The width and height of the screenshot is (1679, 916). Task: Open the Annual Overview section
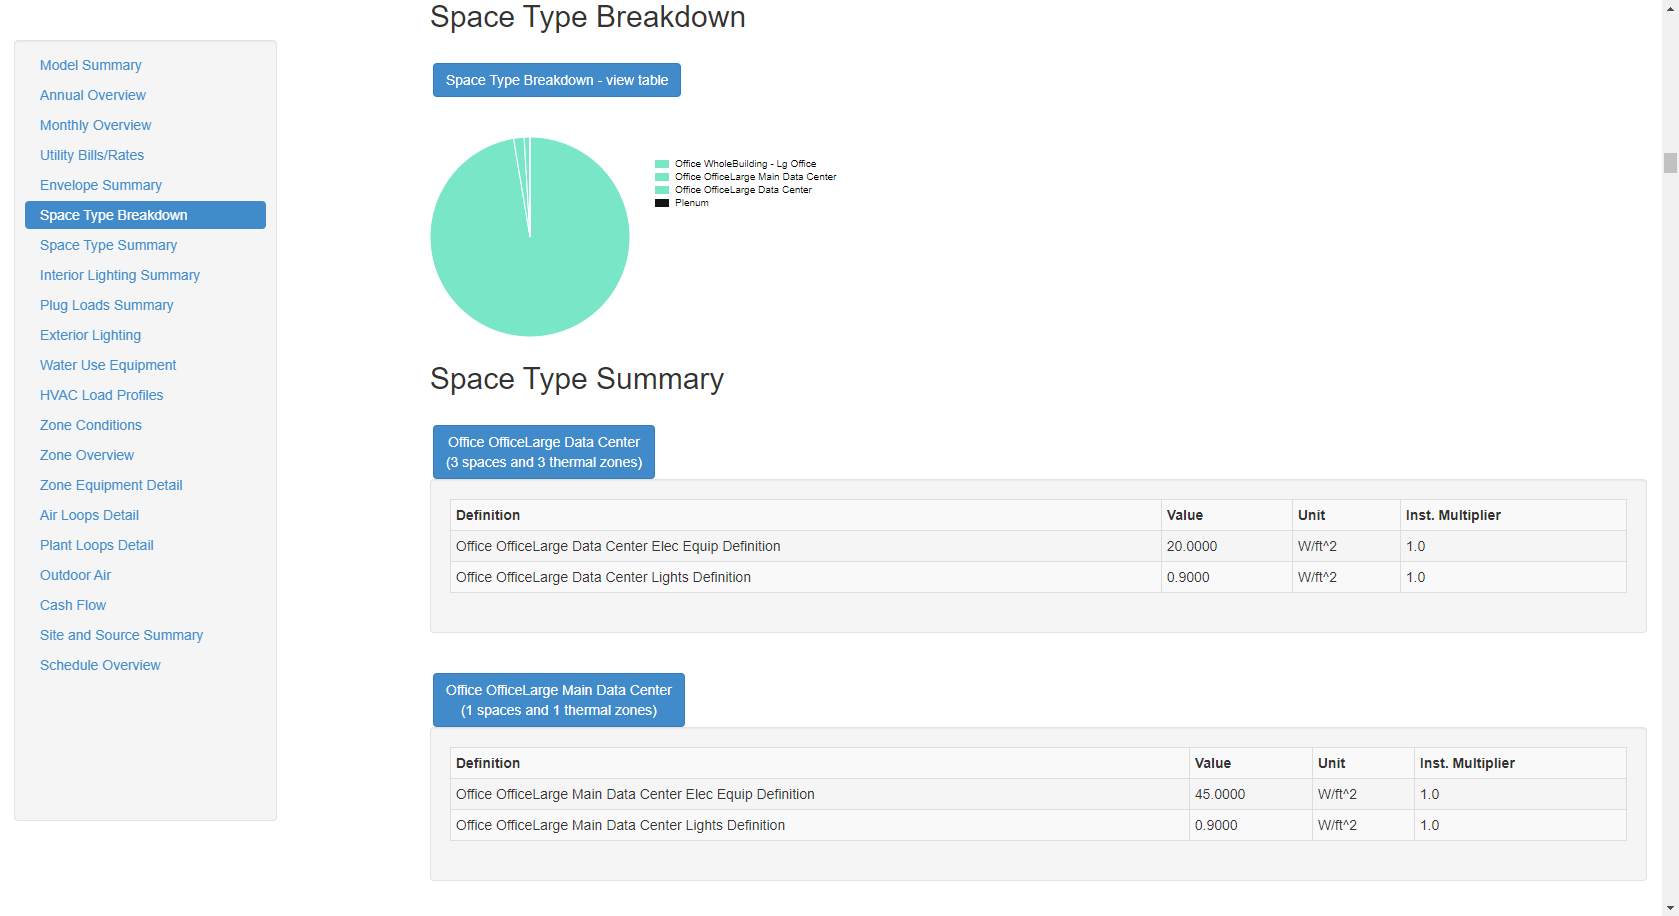[x=92, y=95]
